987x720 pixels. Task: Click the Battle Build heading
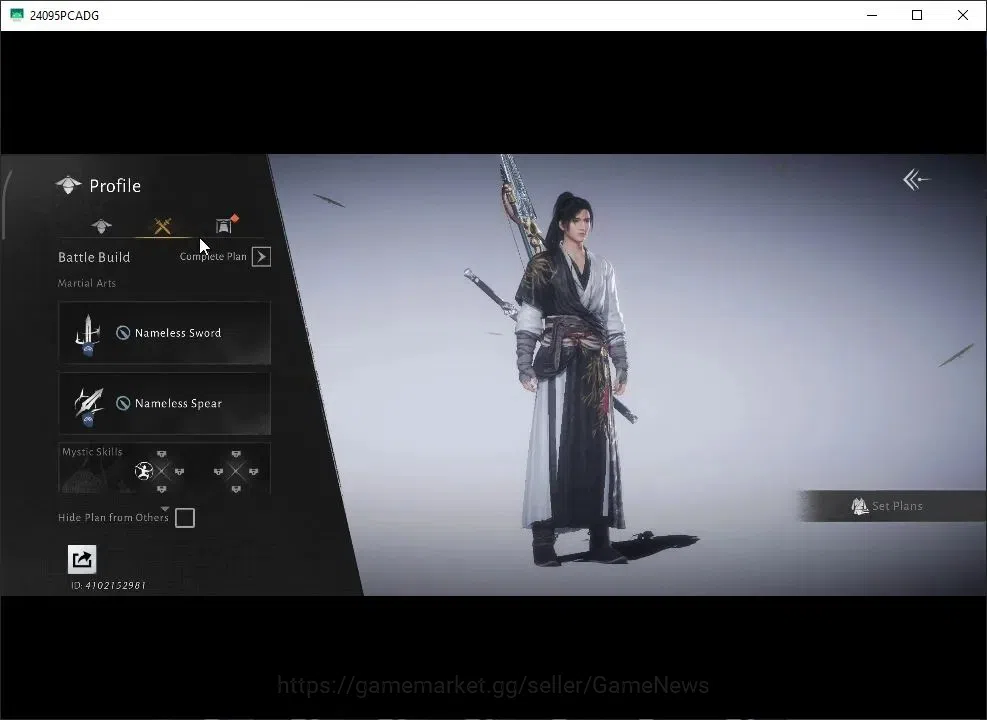click(94, 257)
